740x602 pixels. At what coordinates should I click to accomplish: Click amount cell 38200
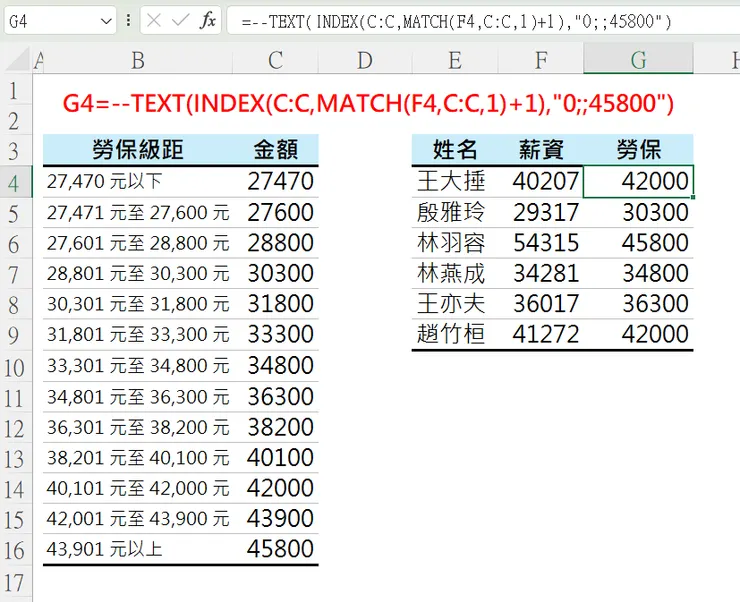pos(276,427)
